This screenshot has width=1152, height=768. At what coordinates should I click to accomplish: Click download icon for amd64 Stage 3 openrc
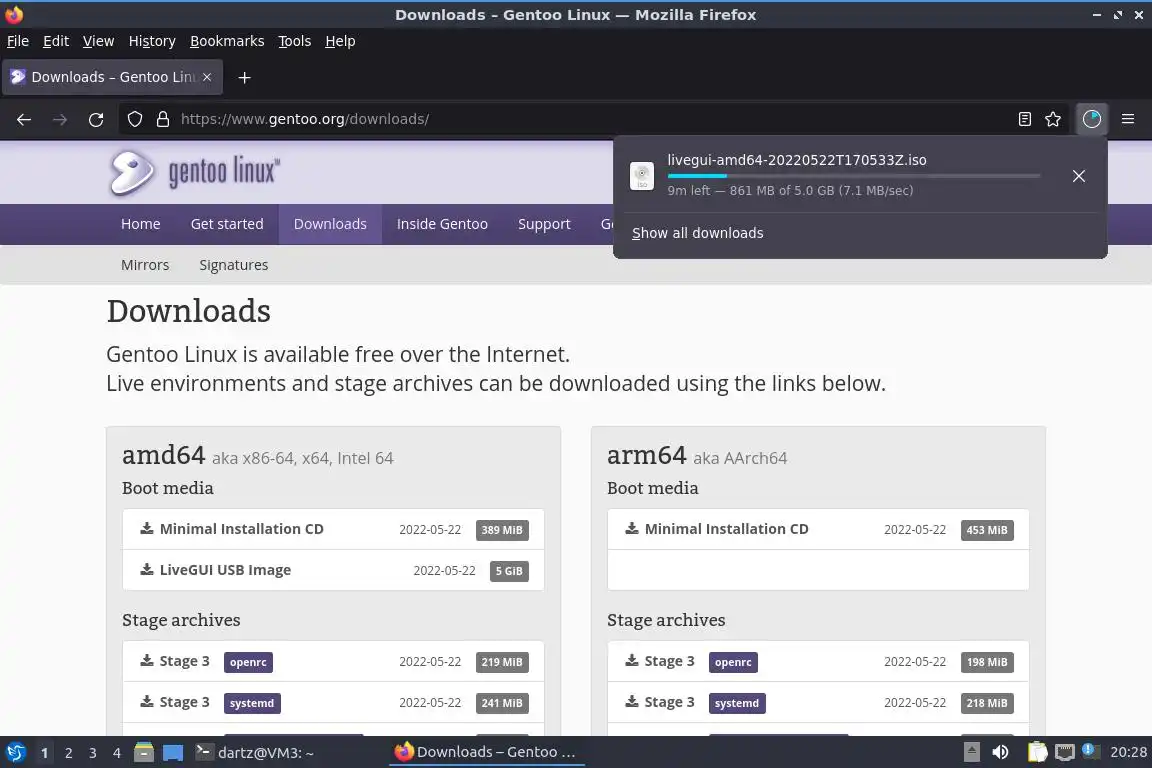[147, 661]
